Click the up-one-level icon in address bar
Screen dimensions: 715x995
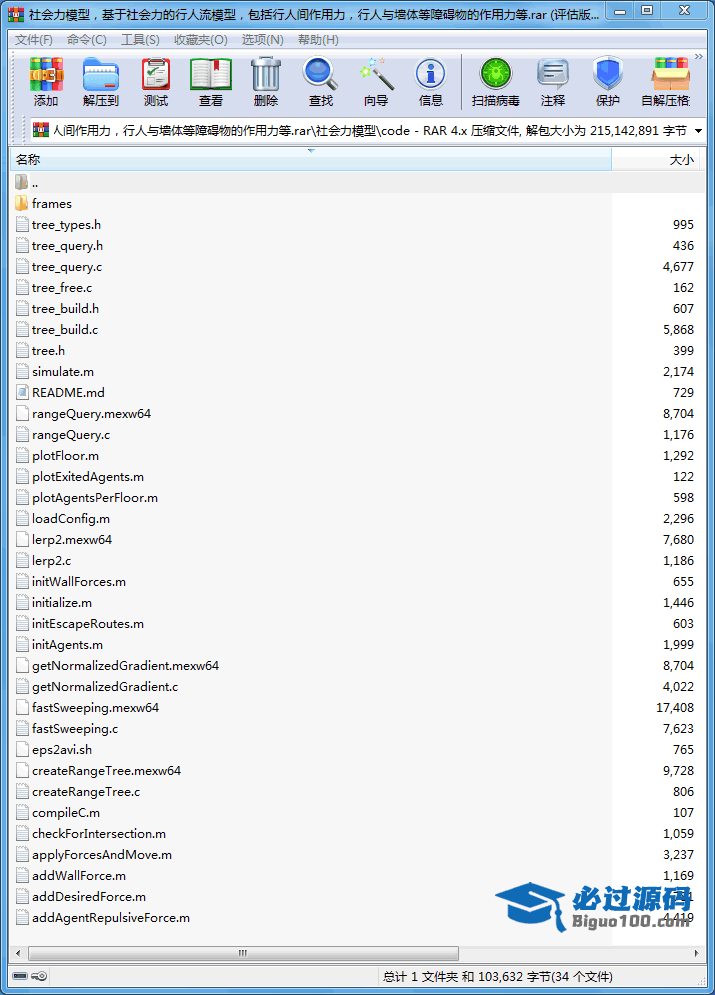(41, 131)
